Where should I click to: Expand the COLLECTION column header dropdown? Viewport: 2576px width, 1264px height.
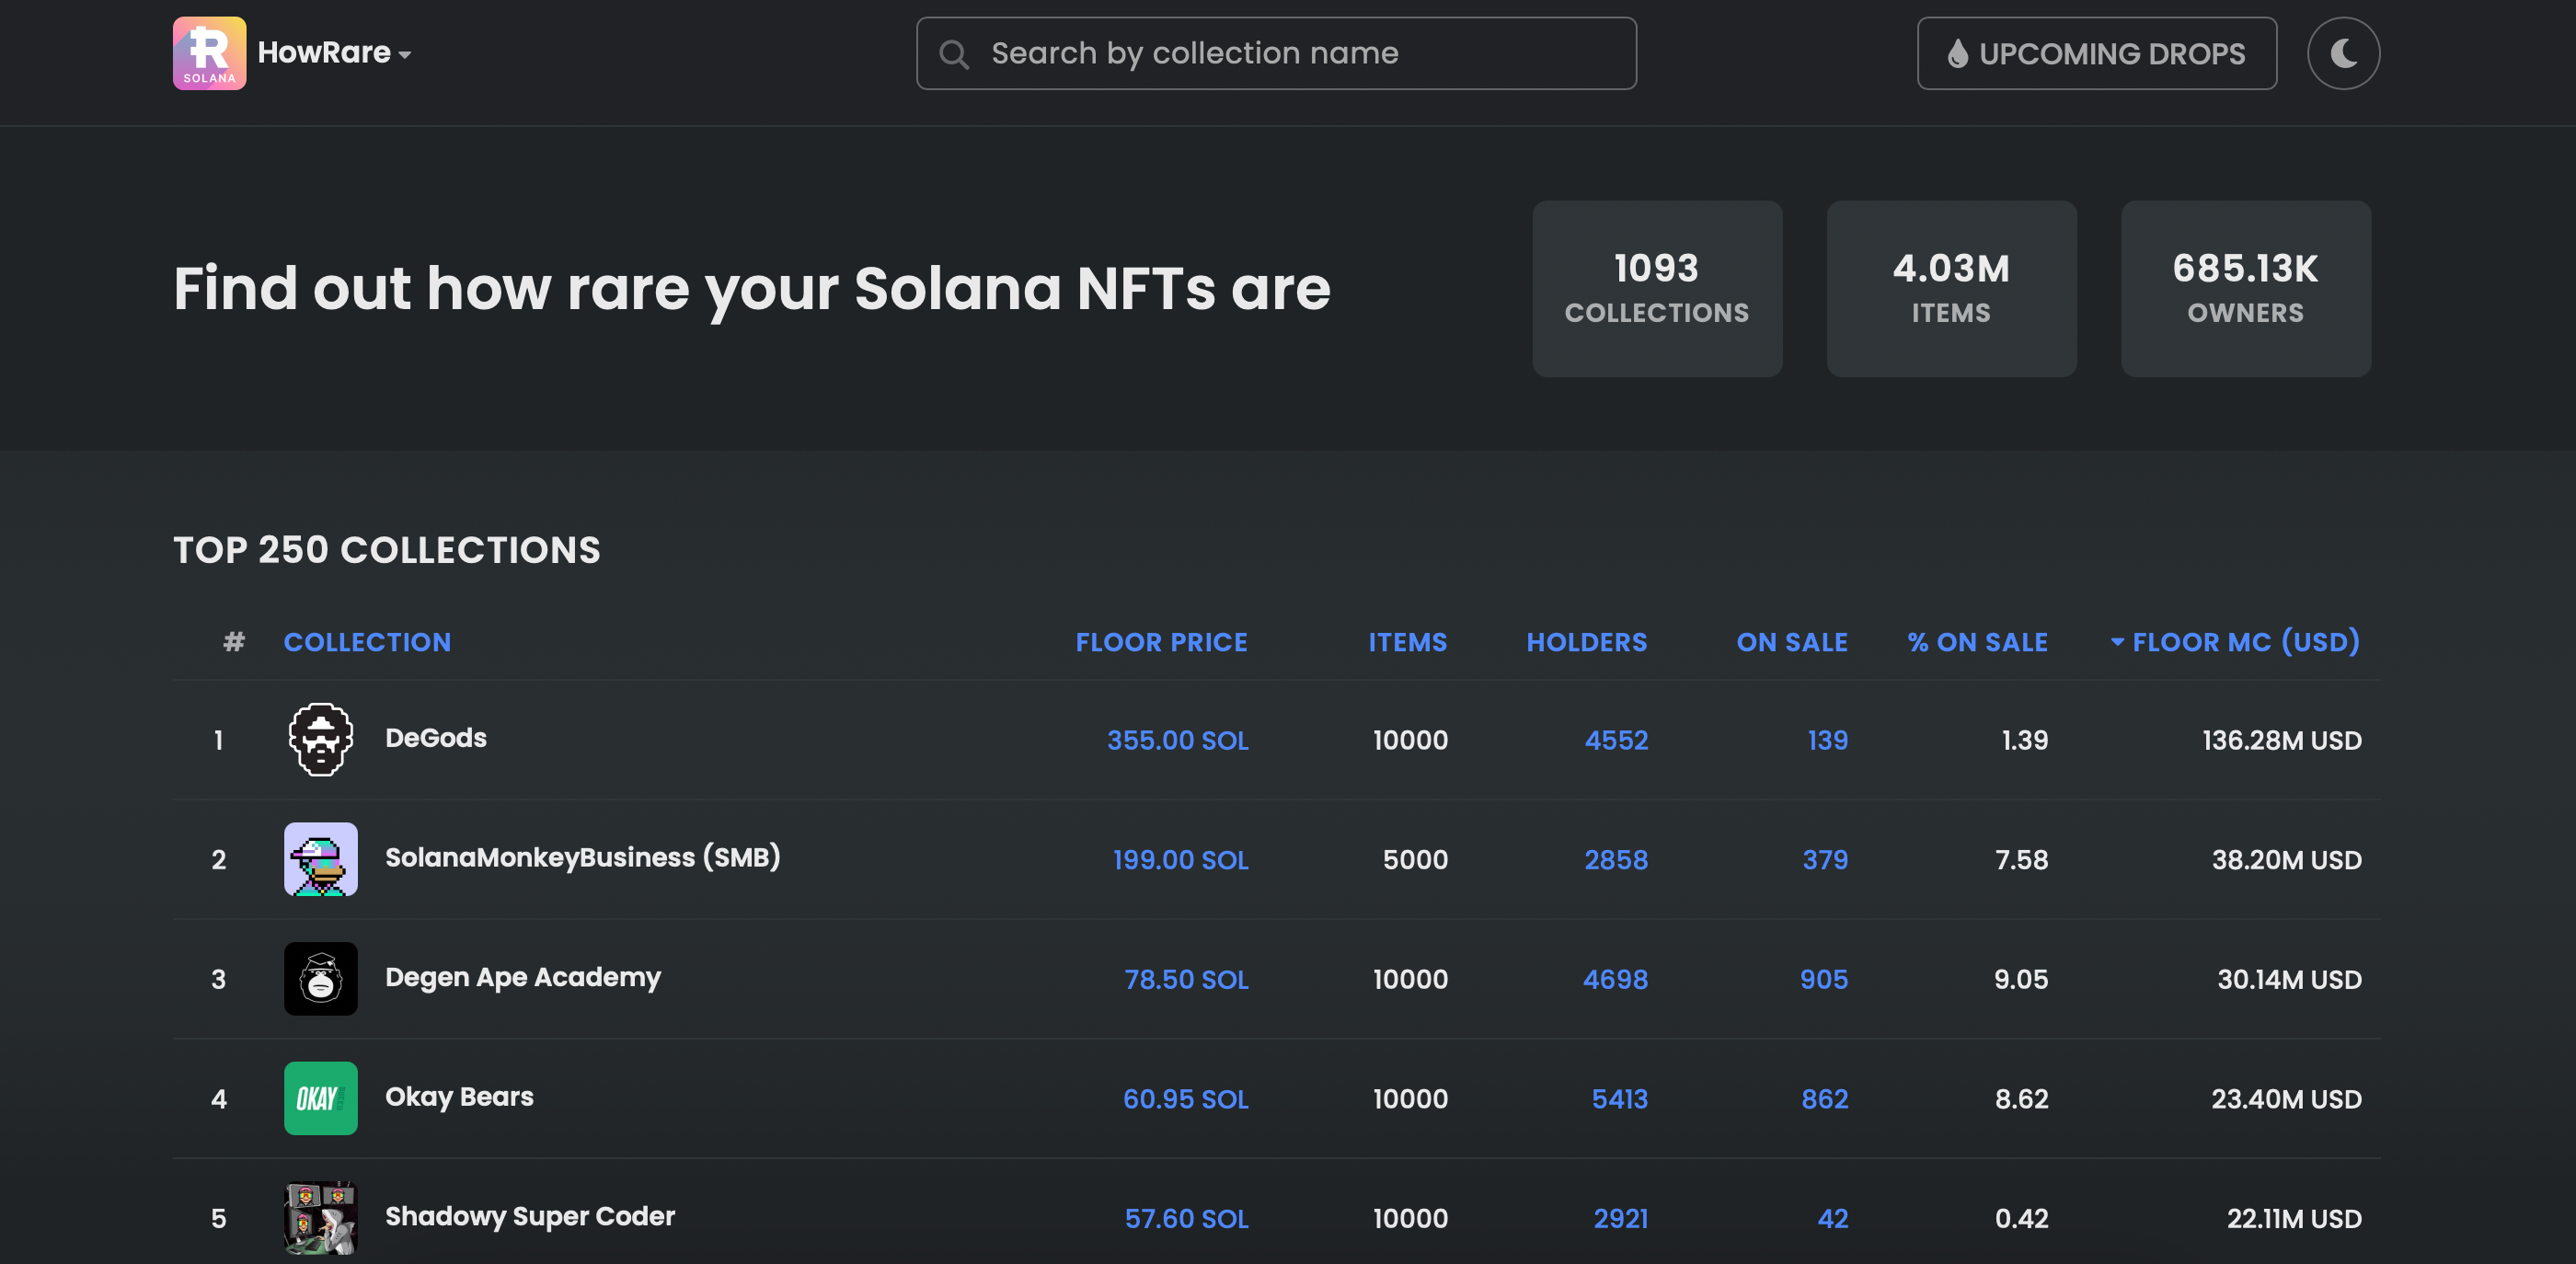click(366, 641)
